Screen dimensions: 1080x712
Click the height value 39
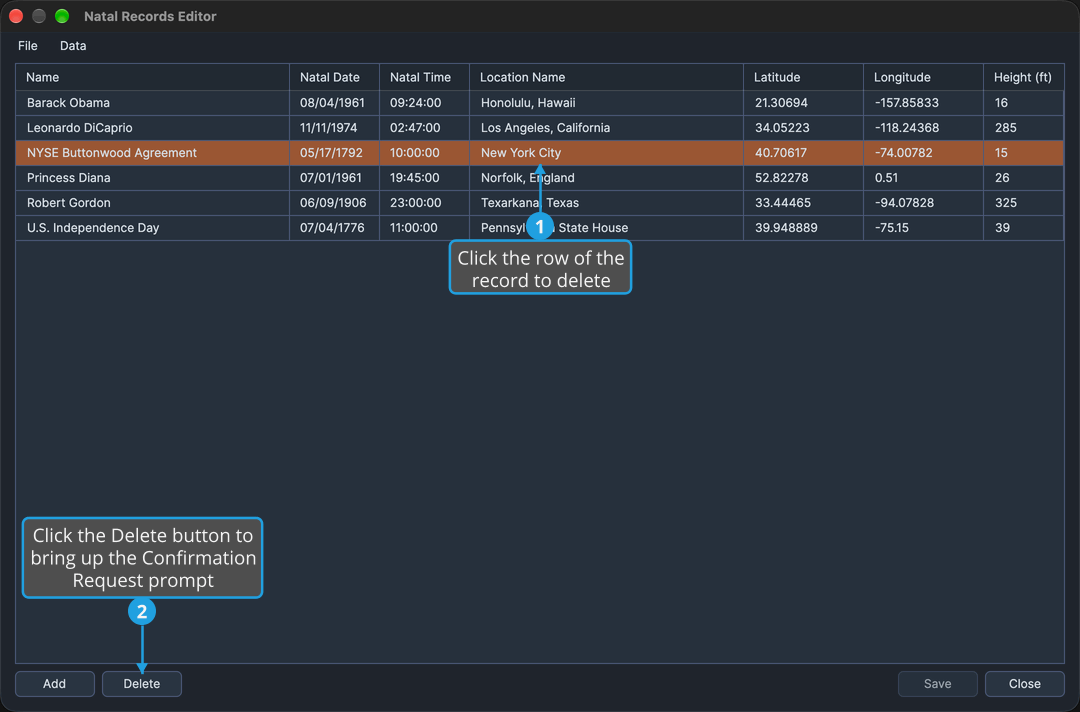pos(1024,228)
